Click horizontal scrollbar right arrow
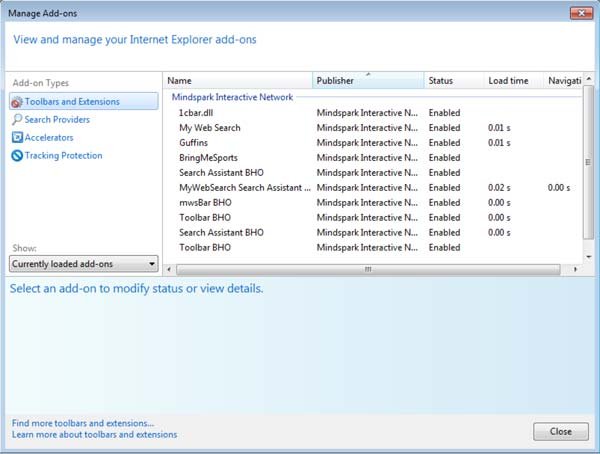600x454 pixels. [x=575, y=269]
